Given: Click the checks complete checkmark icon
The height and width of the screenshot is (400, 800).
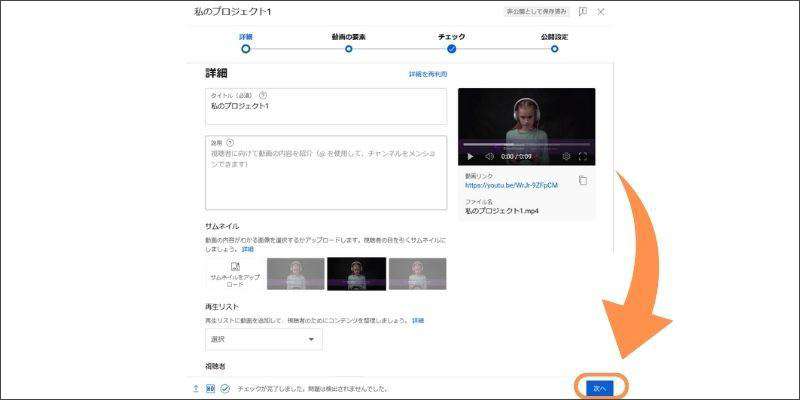Looking at the screenshot, I should click(x=225, y=388).
